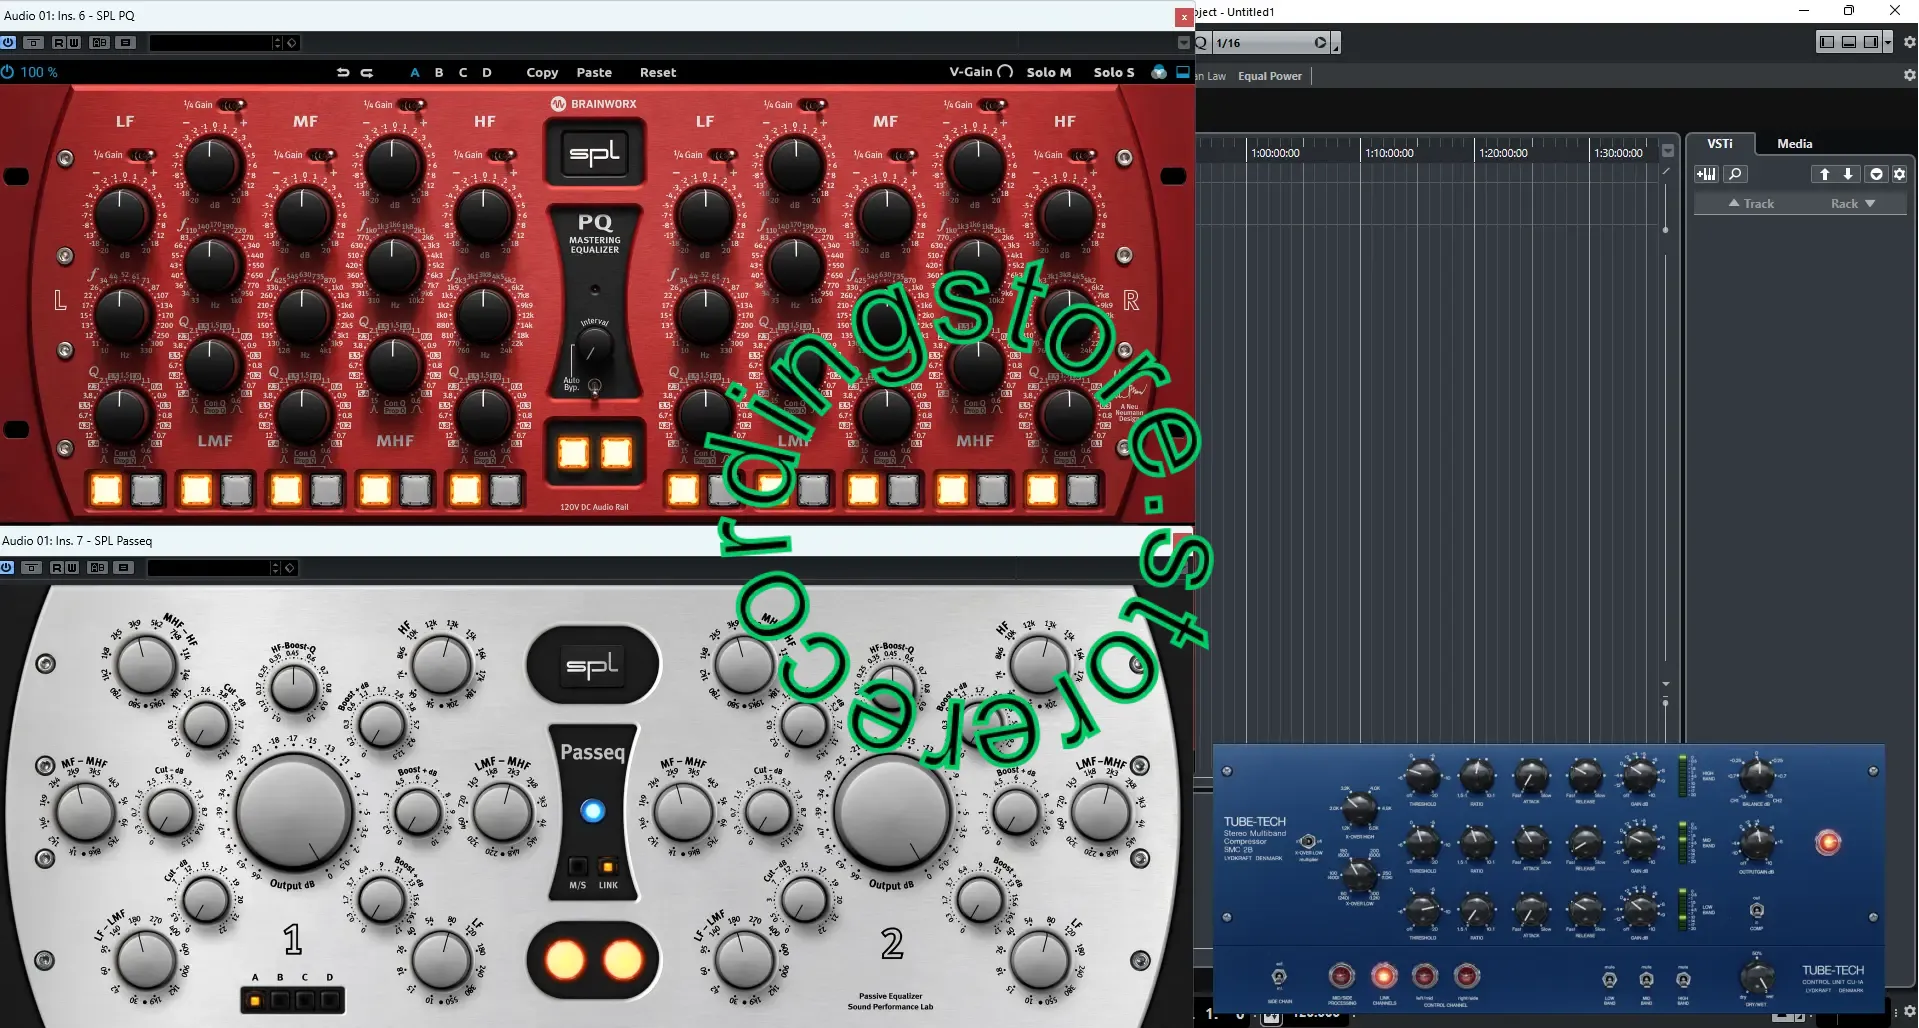
Task: Click SPL PQ preset name field
Action: pyautogui.click(x=211, y=43)
